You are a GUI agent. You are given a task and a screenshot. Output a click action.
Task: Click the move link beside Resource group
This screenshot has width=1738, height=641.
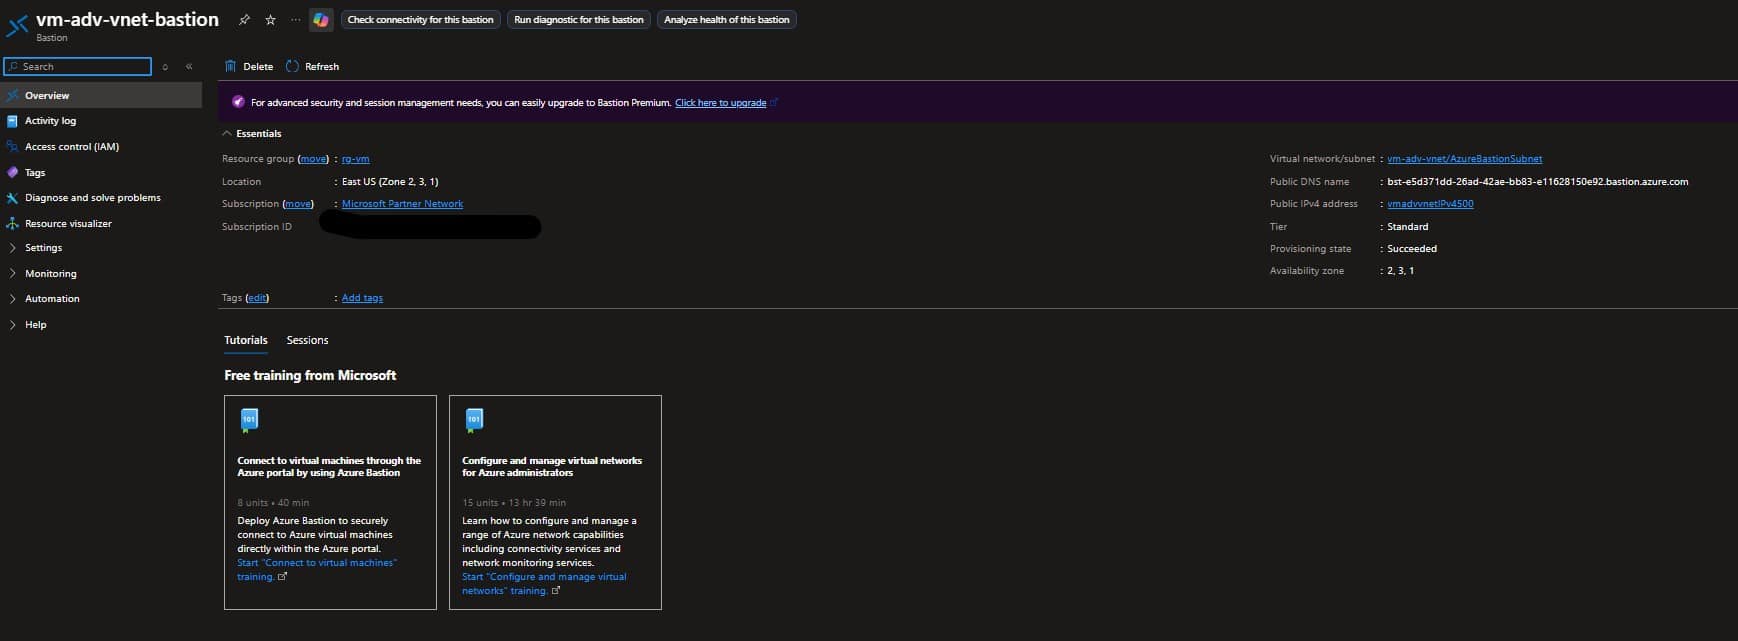(314, 158)
